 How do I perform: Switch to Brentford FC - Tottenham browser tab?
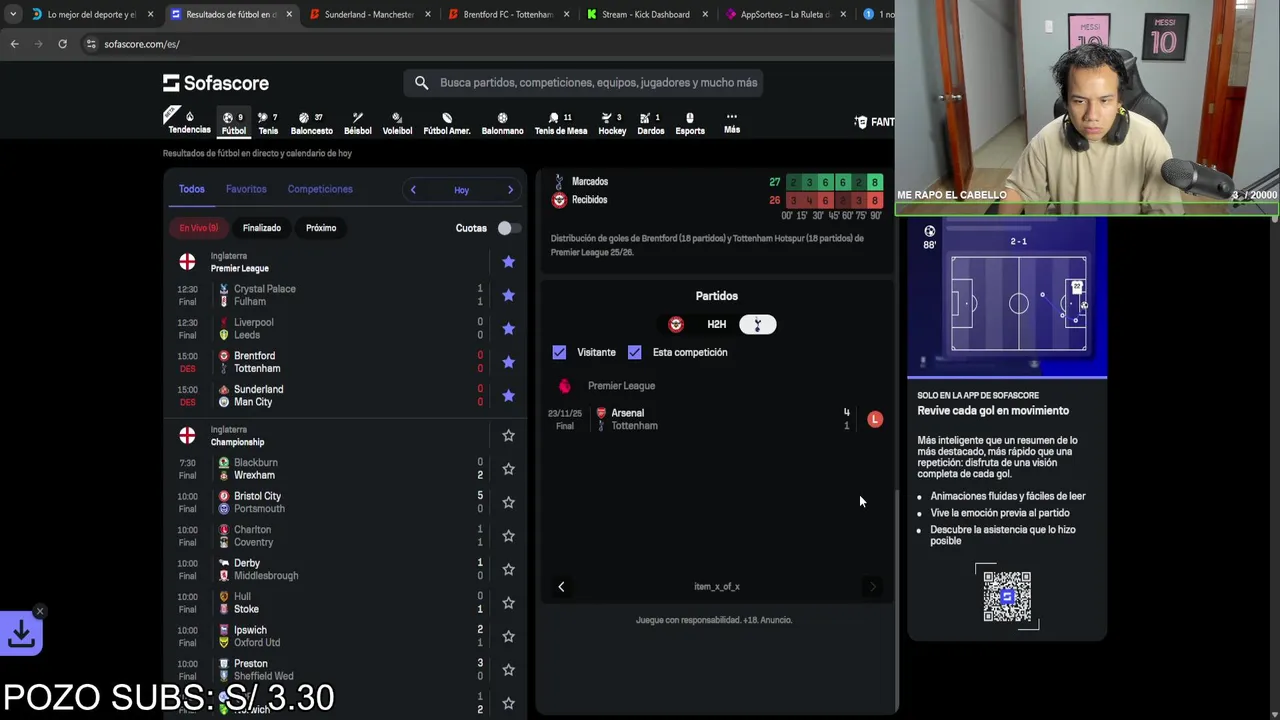(507, 14)
